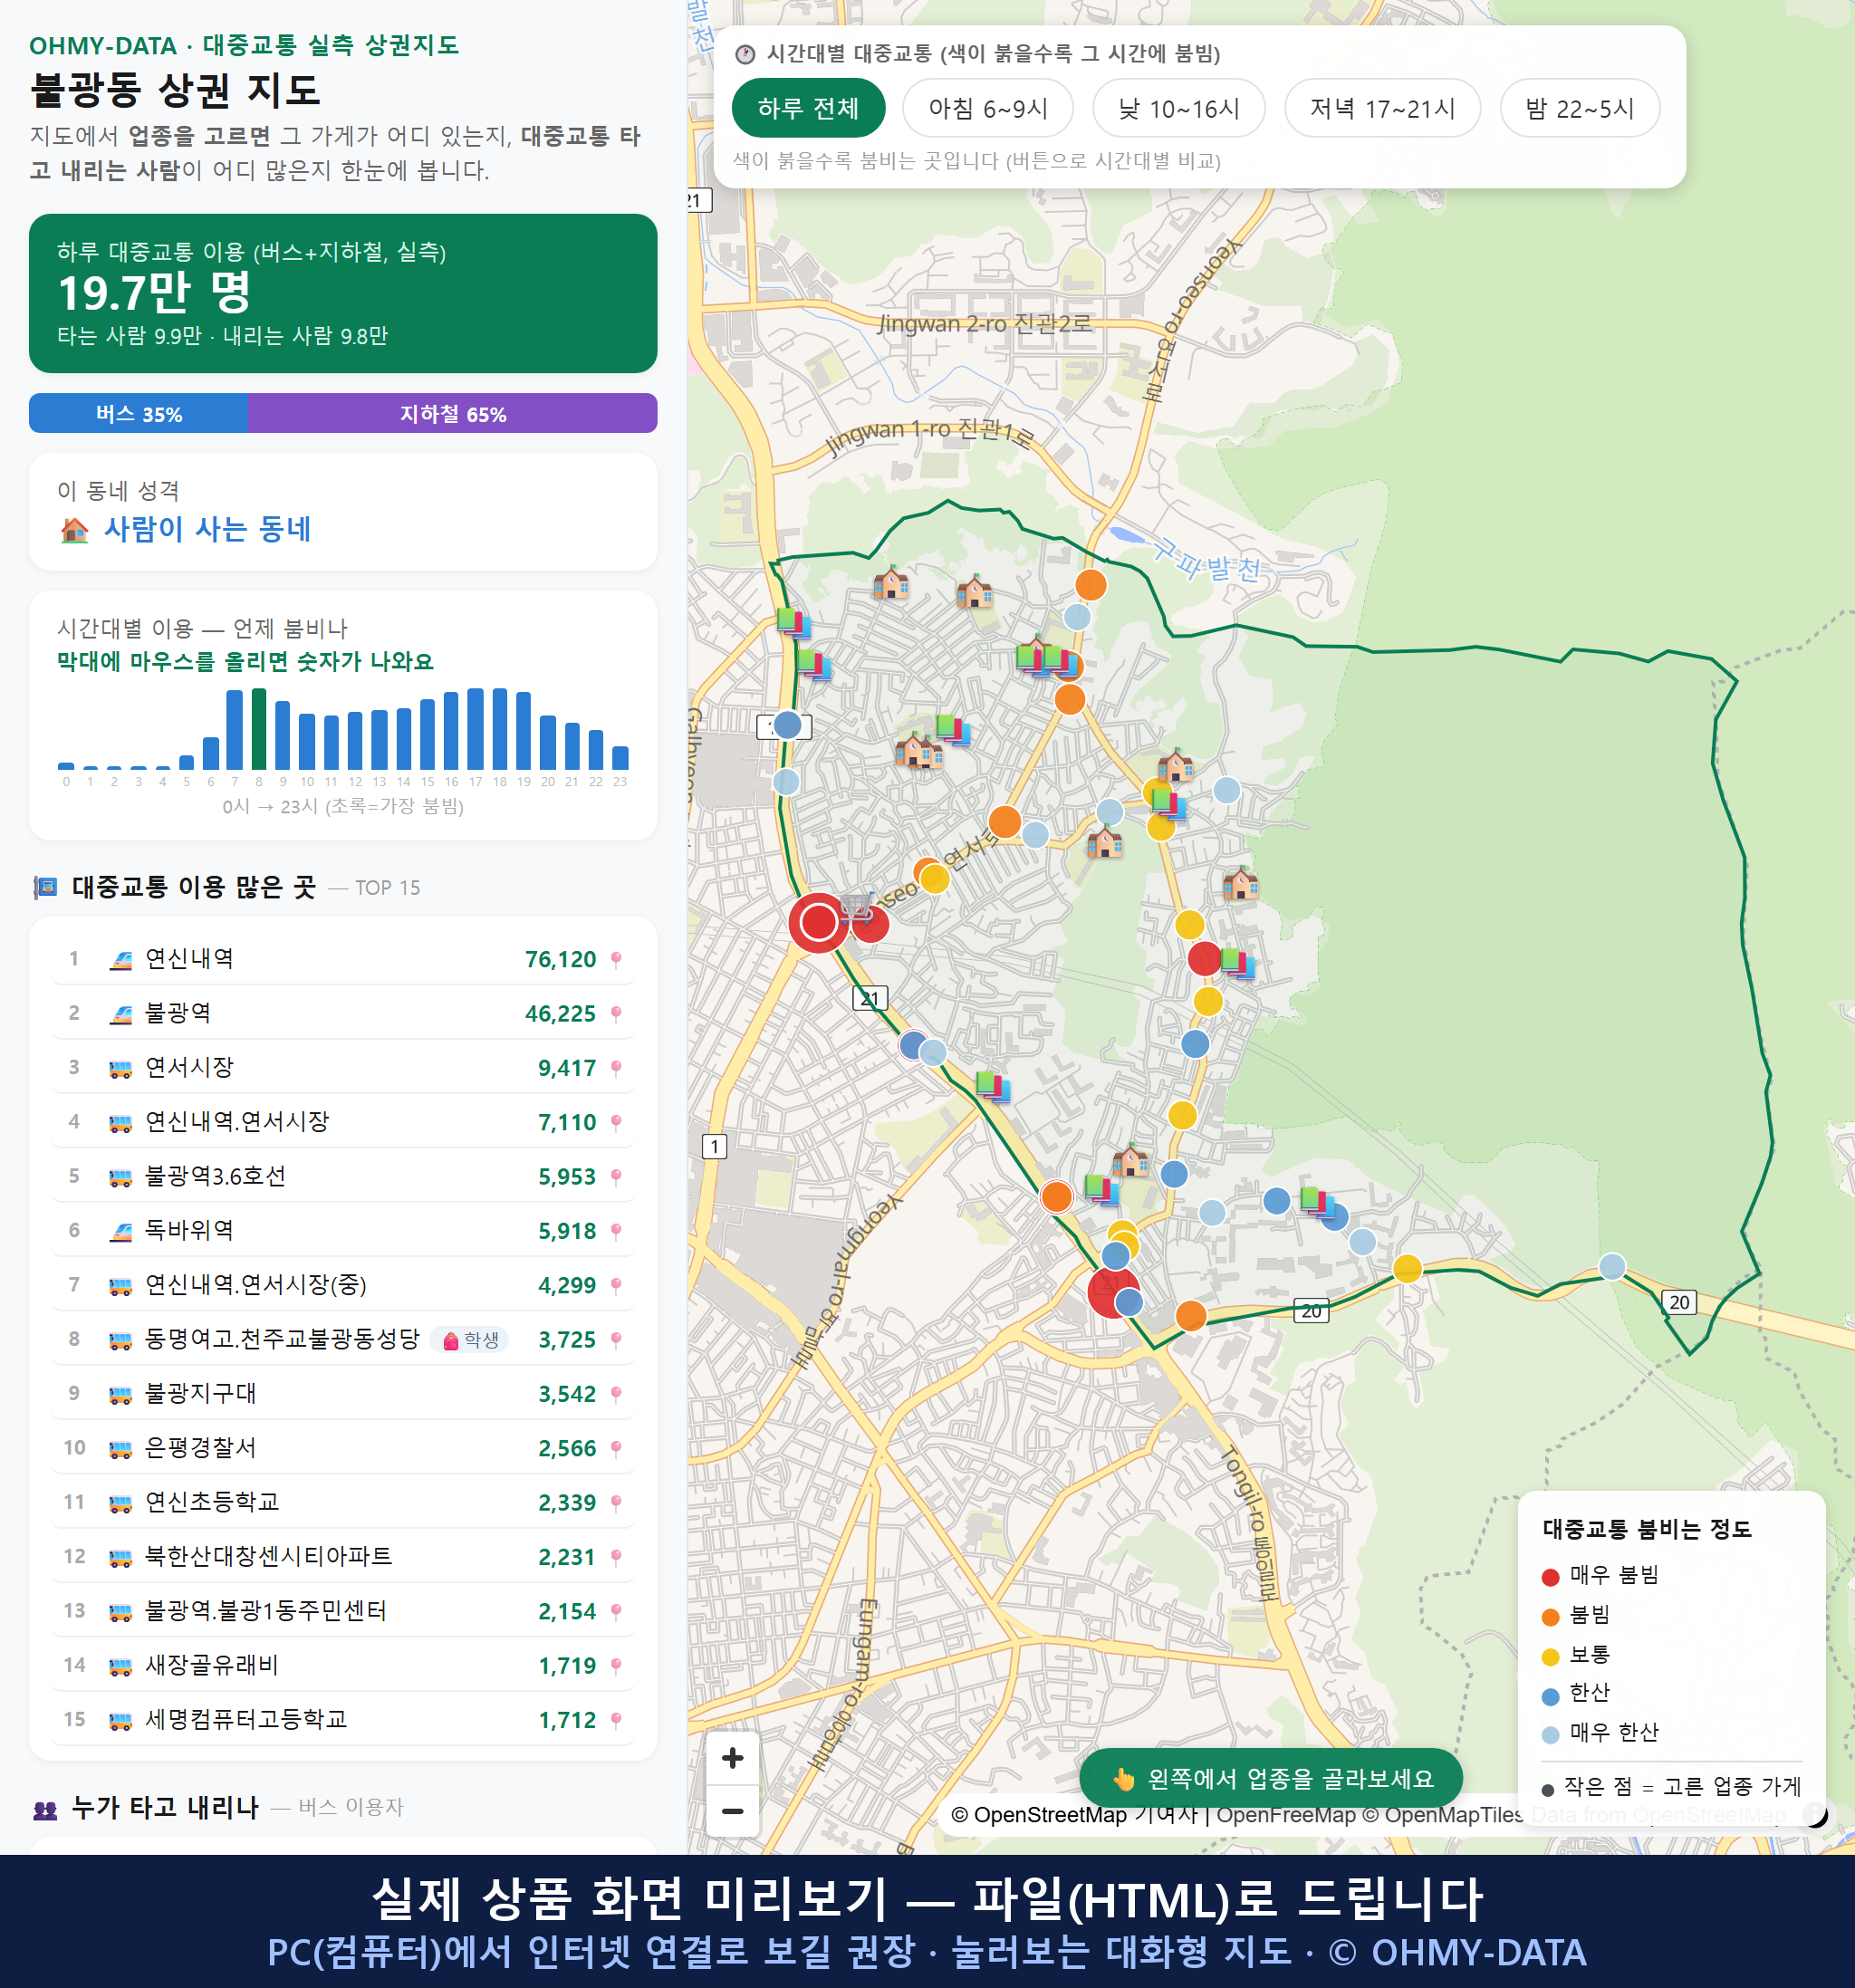Select the 연신내역.연서시장(중) list row
The height and width of the screenshot is (1988, 1855).
coord(343,1285)
